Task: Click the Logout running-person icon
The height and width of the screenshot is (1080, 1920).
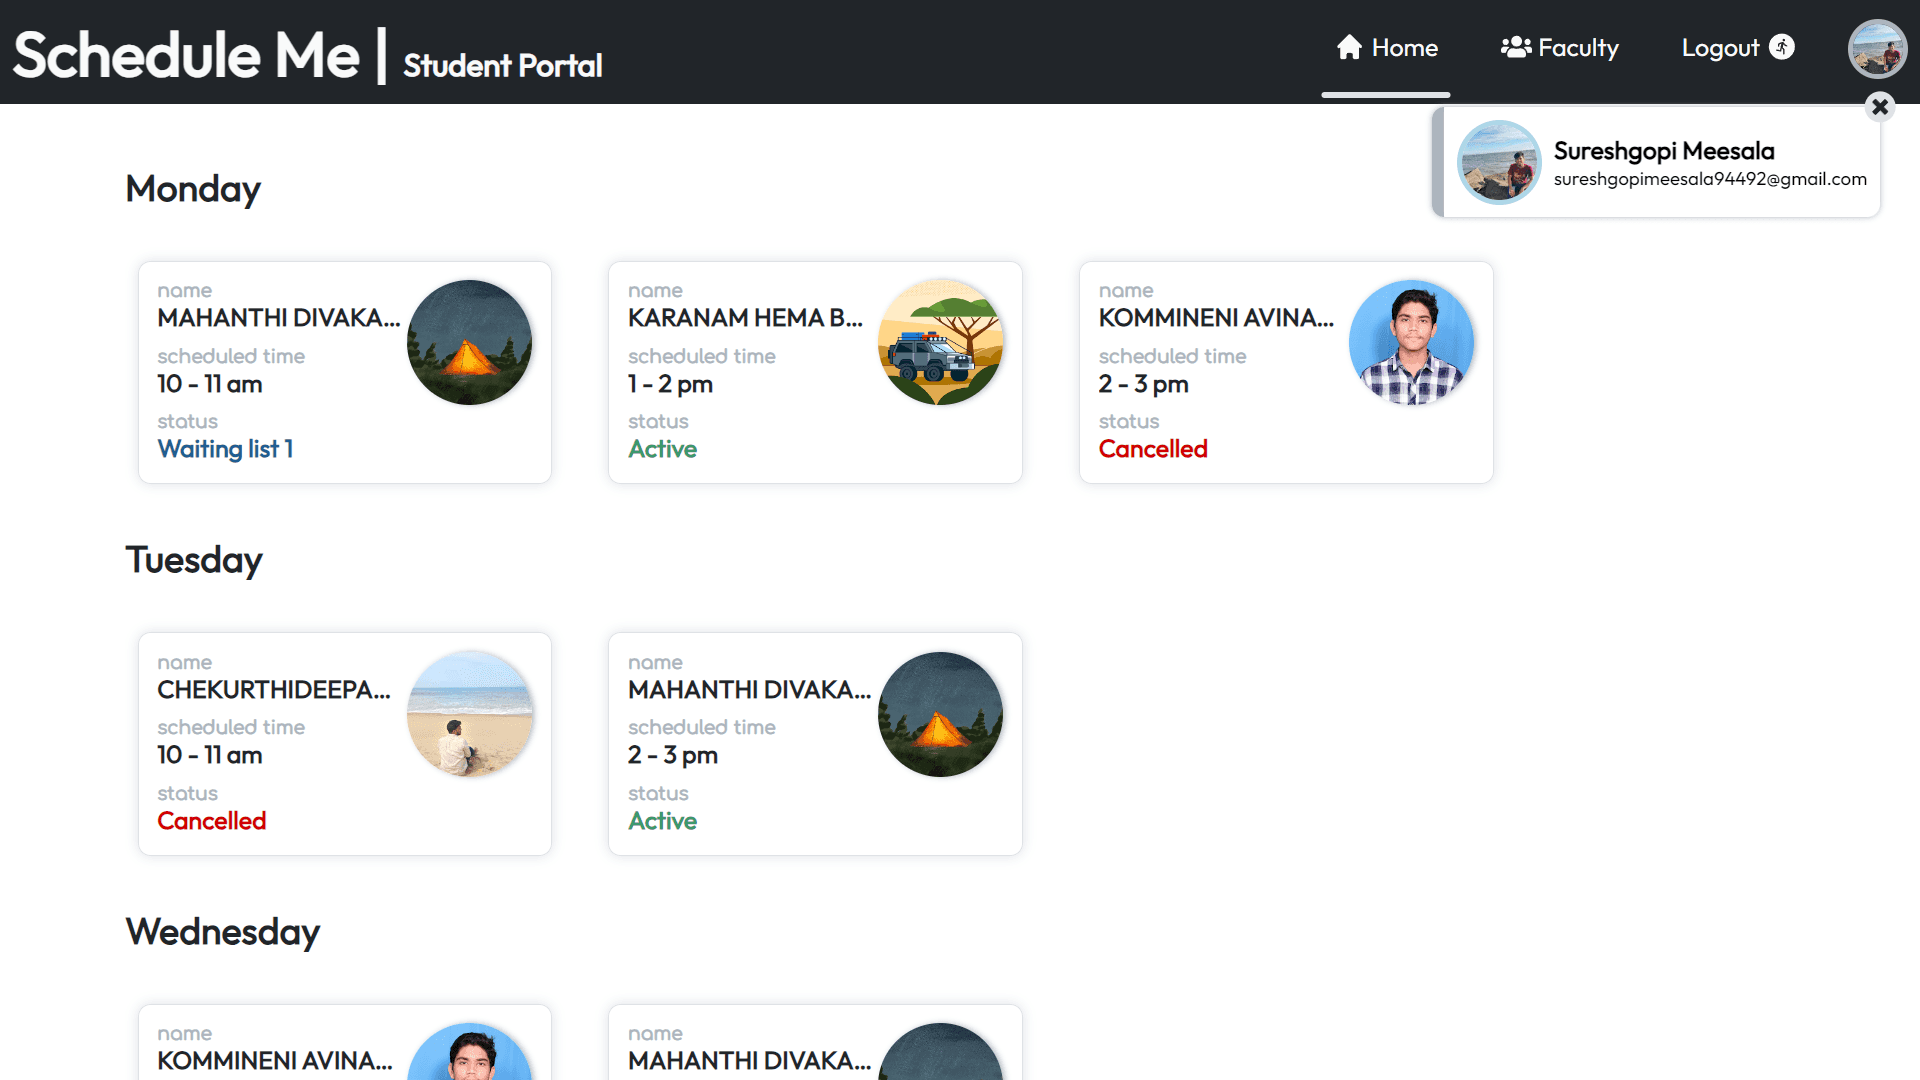Action: [x=1782, y=47]
